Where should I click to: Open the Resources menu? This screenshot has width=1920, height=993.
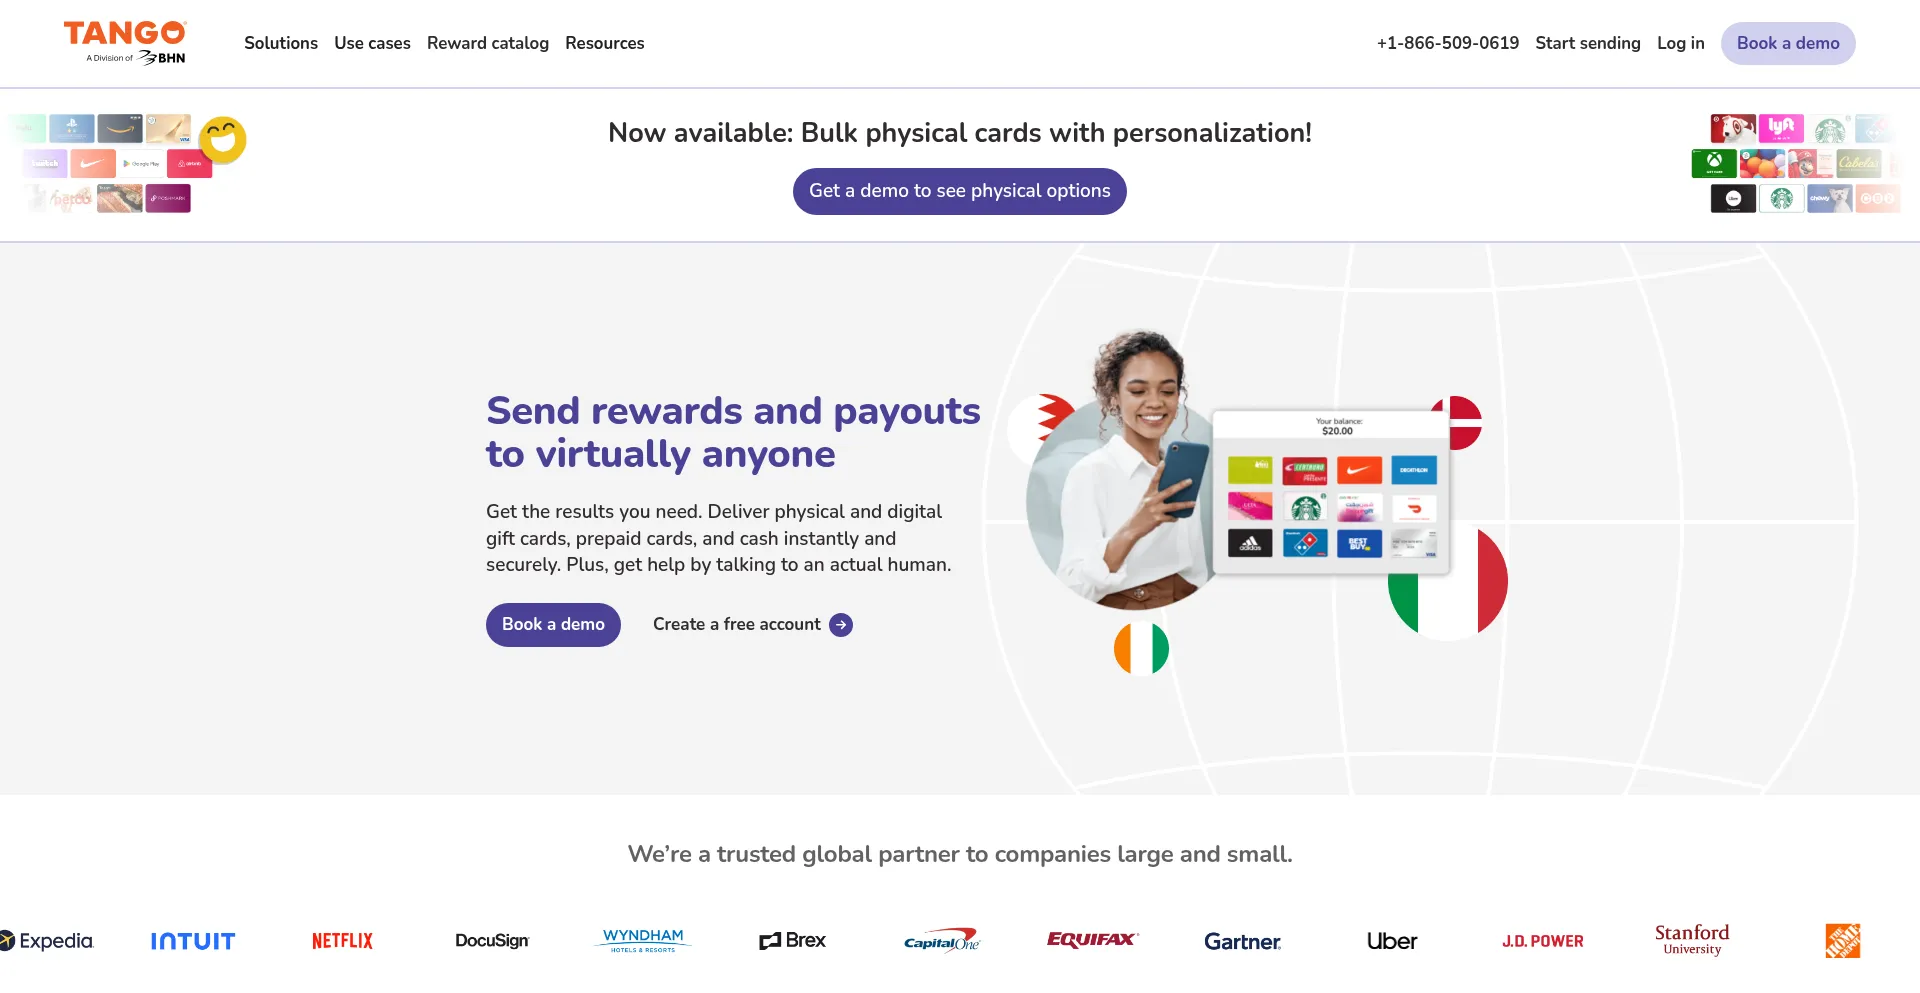tap(605, 43)
